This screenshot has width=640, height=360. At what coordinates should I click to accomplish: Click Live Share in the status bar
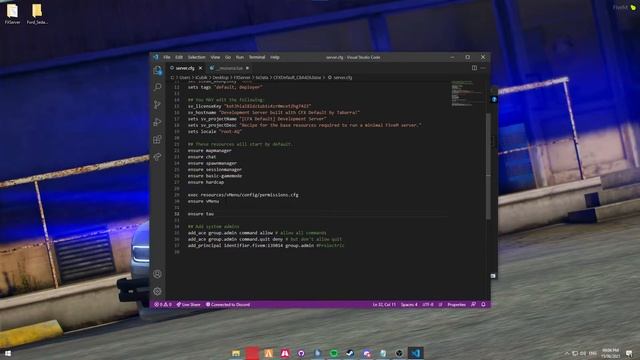pos(189,304)
